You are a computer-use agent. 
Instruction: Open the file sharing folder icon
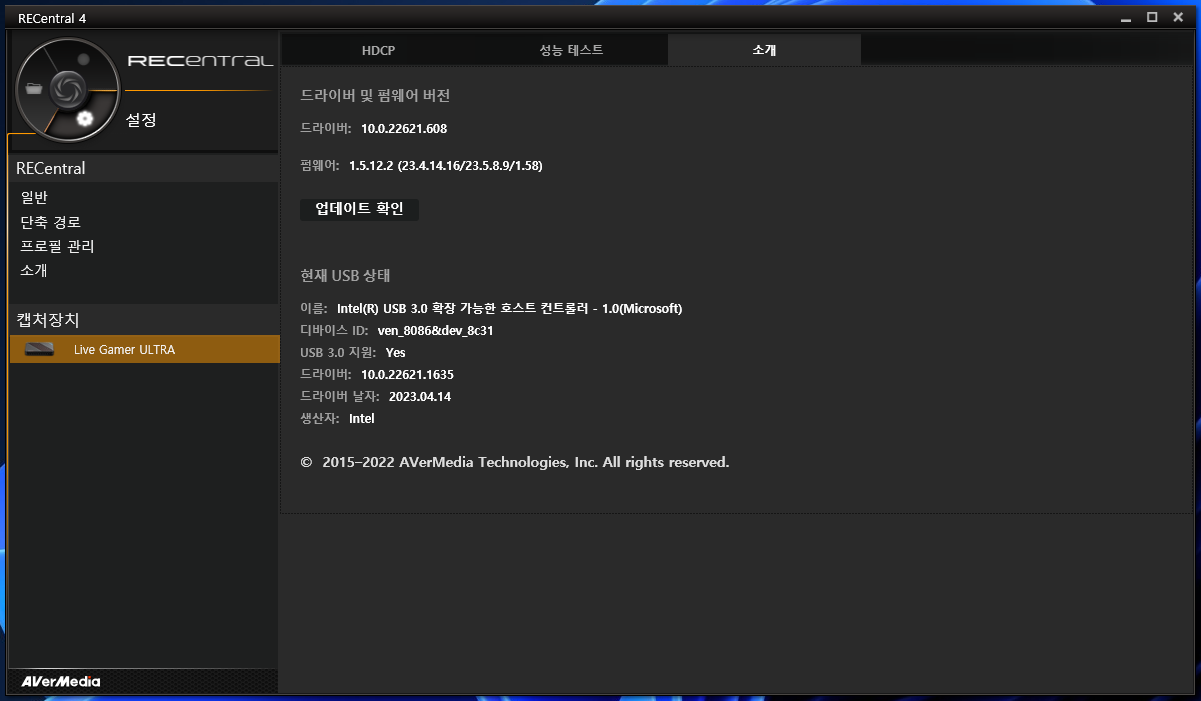(x=35, y=88)
